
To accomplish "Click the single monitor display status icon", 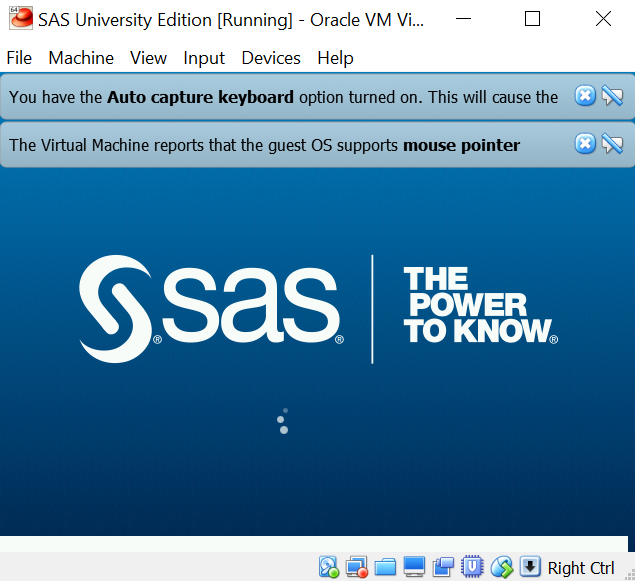I will coord(415,568).
